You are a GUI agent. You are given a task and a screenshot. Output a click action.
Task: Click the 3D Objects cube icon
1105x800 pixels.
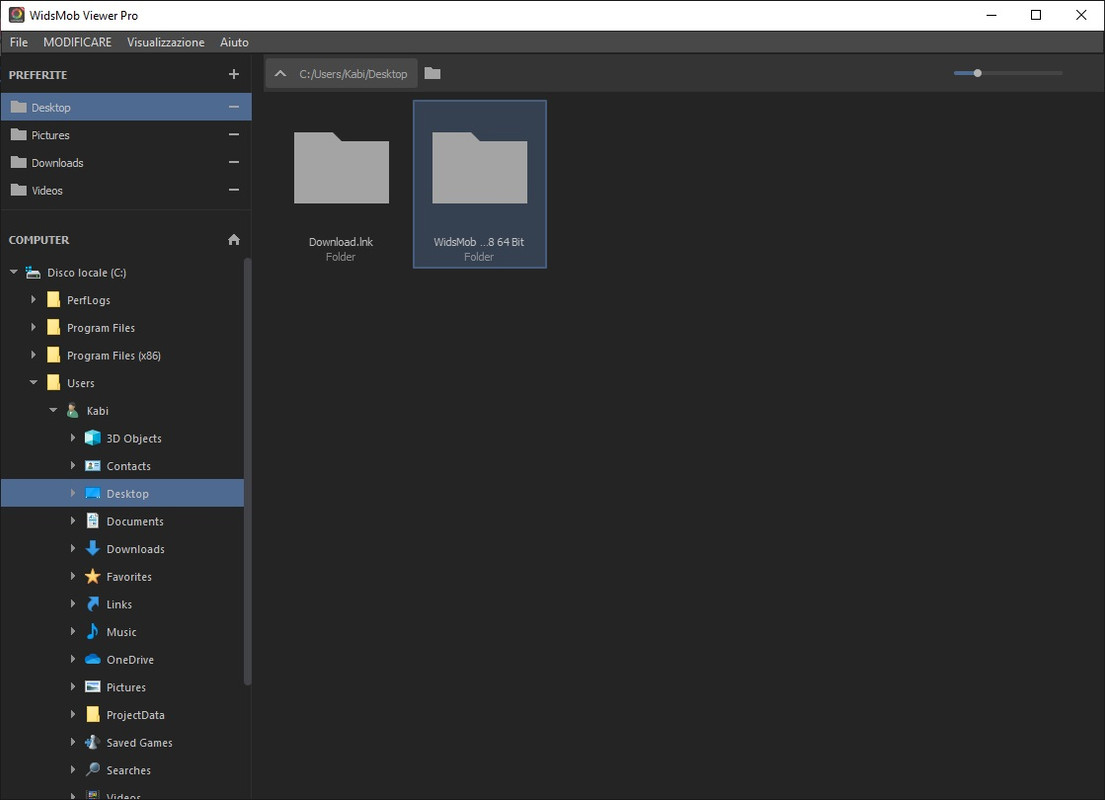pyautogui.click(x=92, y=438)
